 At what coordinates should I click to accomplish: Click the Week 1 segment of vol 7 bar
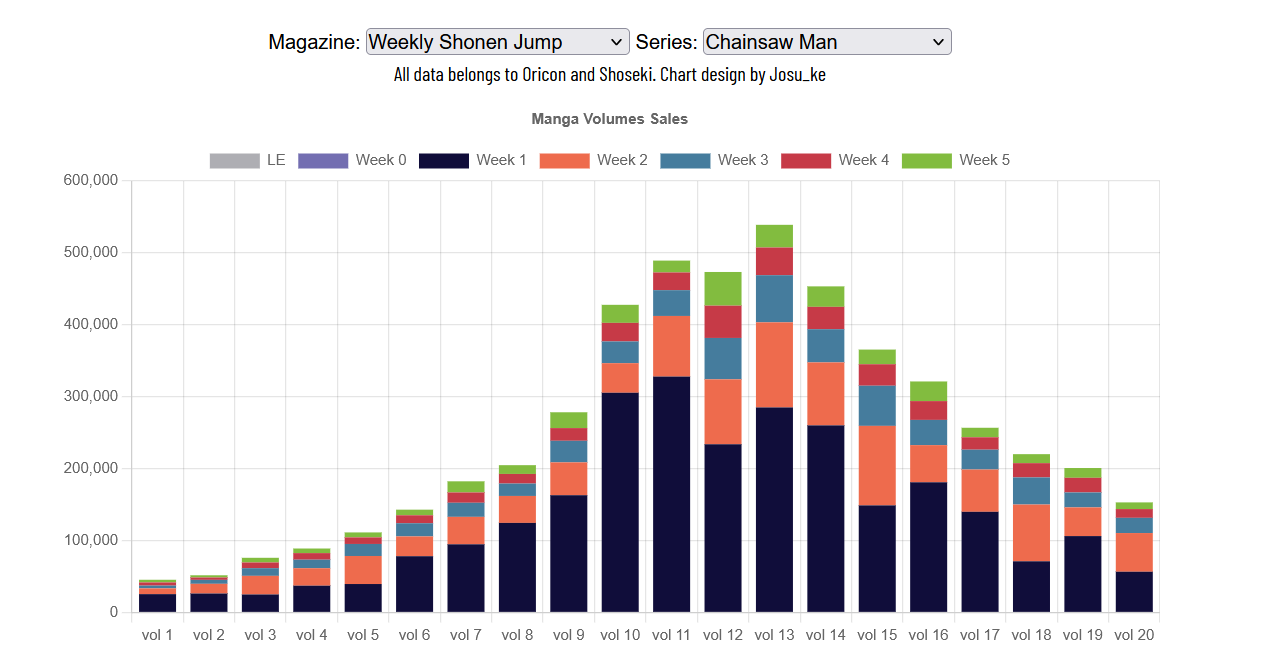466,578
